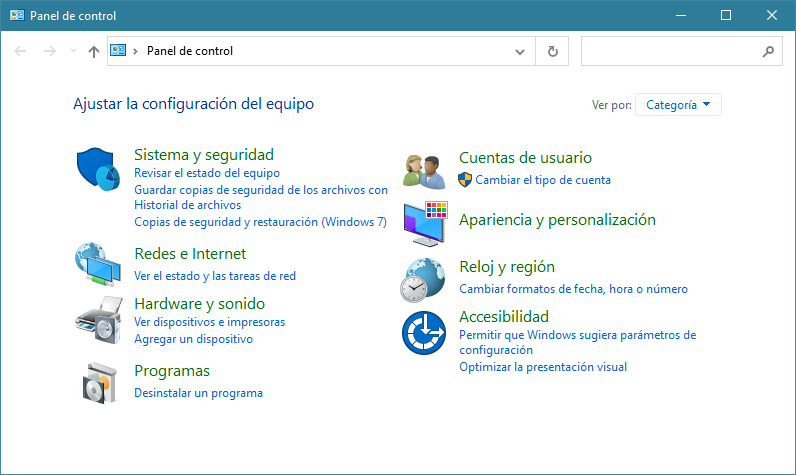Click the Programas disc box icon
Image resolution: width=796 pixels, height=475 pixels.
[99, 381]
